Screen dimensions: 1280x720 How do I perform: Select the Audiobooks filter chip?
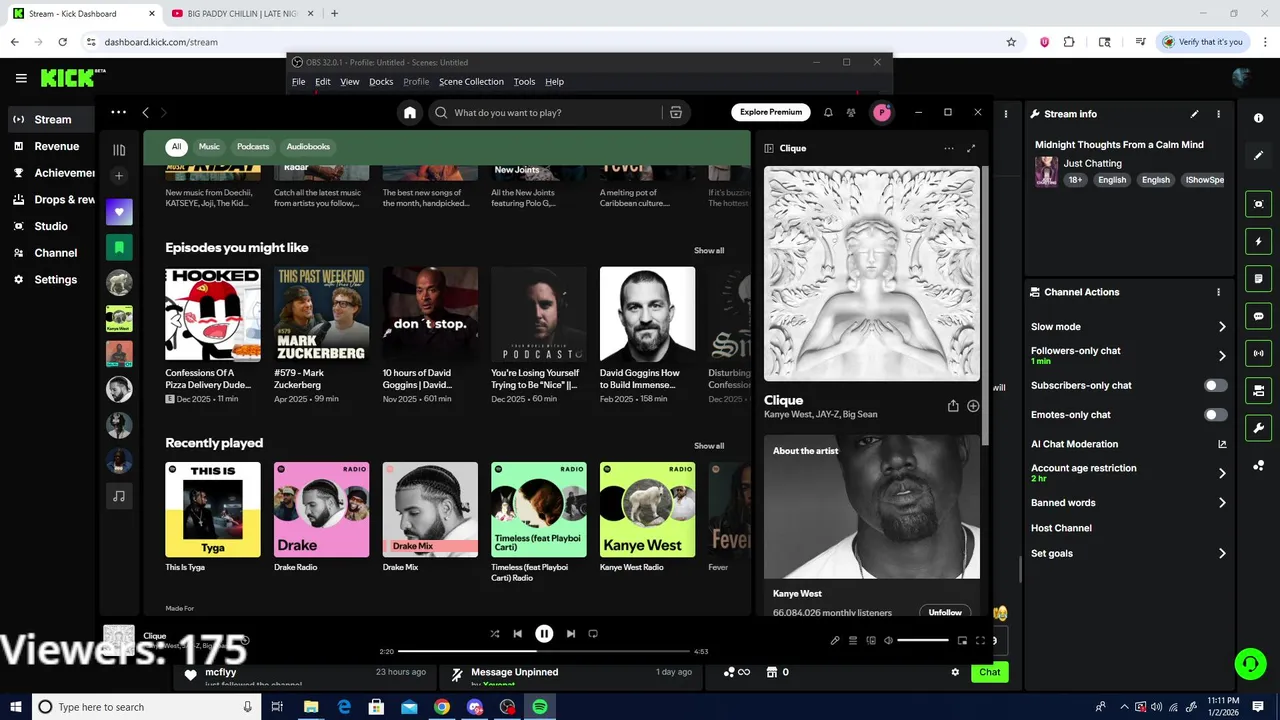click(308, 147)
